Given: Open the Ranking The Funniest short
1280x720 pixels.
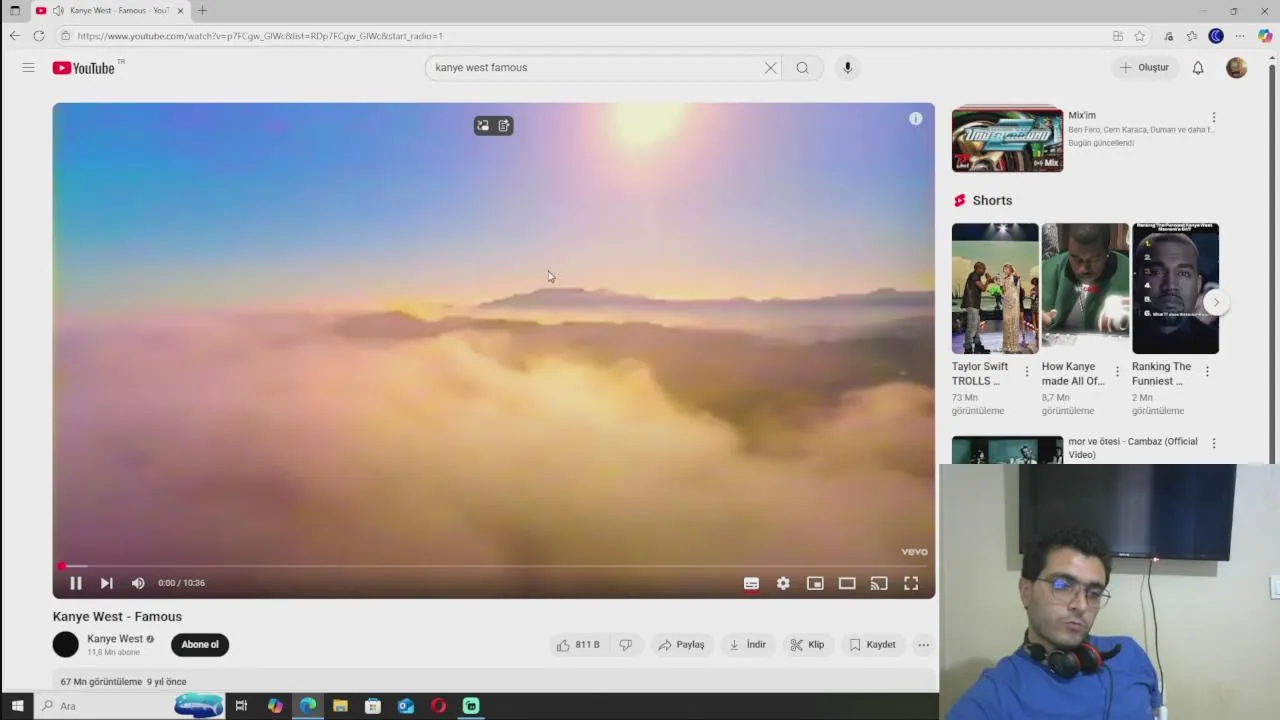Looking at the screenshot, I should point(1175,289).
